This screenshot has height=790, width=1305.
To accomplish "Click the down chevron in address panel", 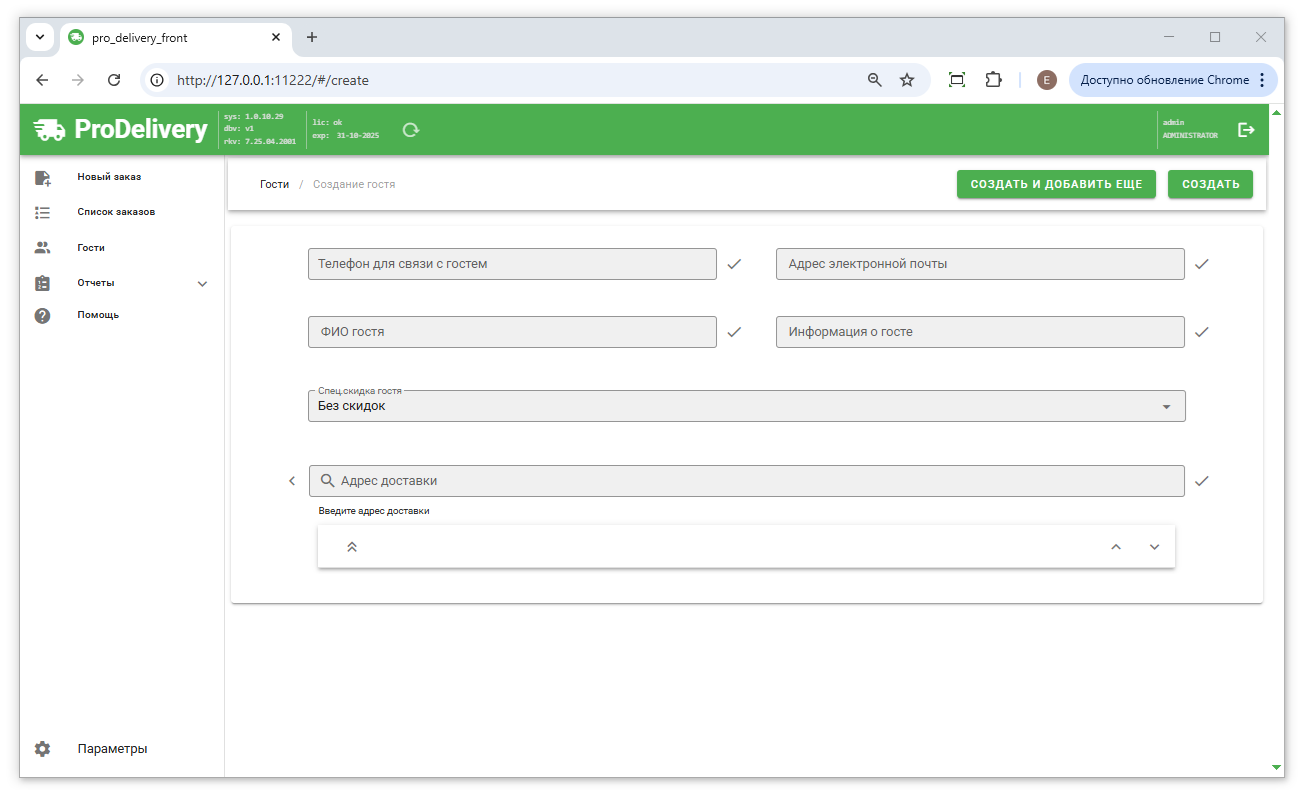I will [1154, 547].
